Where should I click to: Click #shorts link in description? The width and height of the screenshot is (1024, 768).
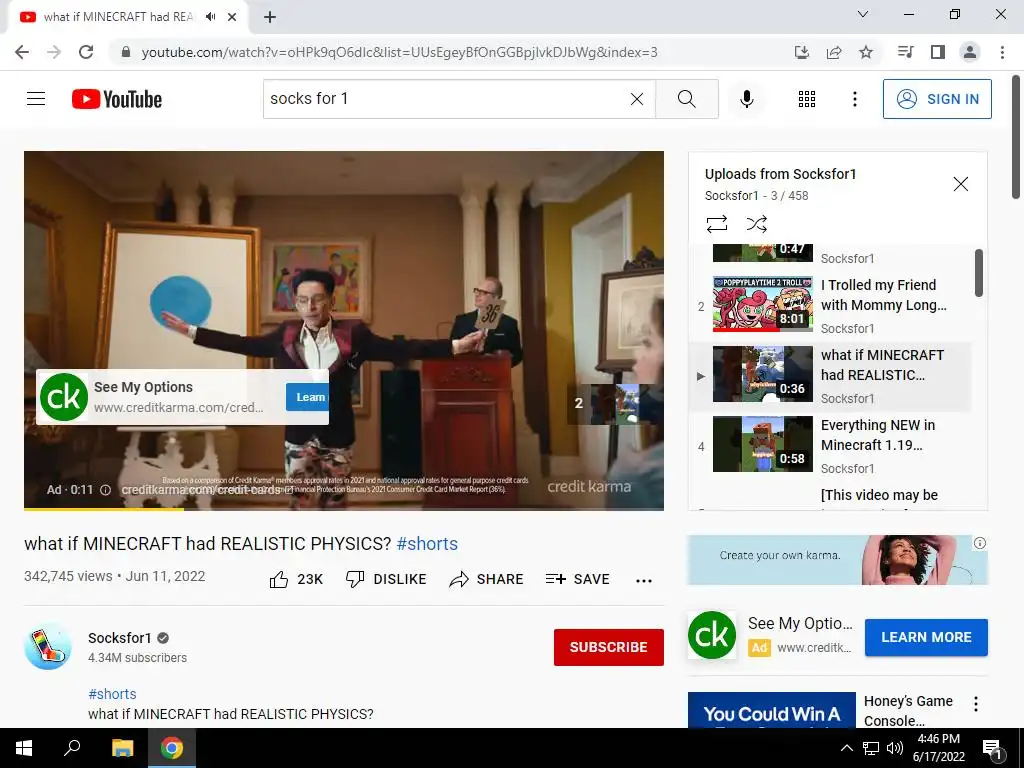tap(112, 694)
